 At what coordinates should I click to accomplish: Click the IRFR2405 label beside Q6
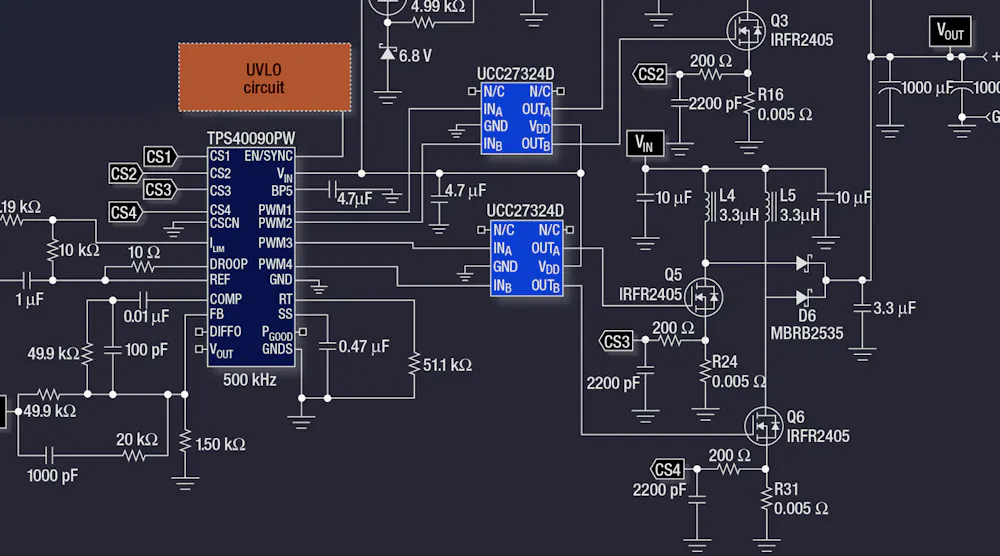818,437
